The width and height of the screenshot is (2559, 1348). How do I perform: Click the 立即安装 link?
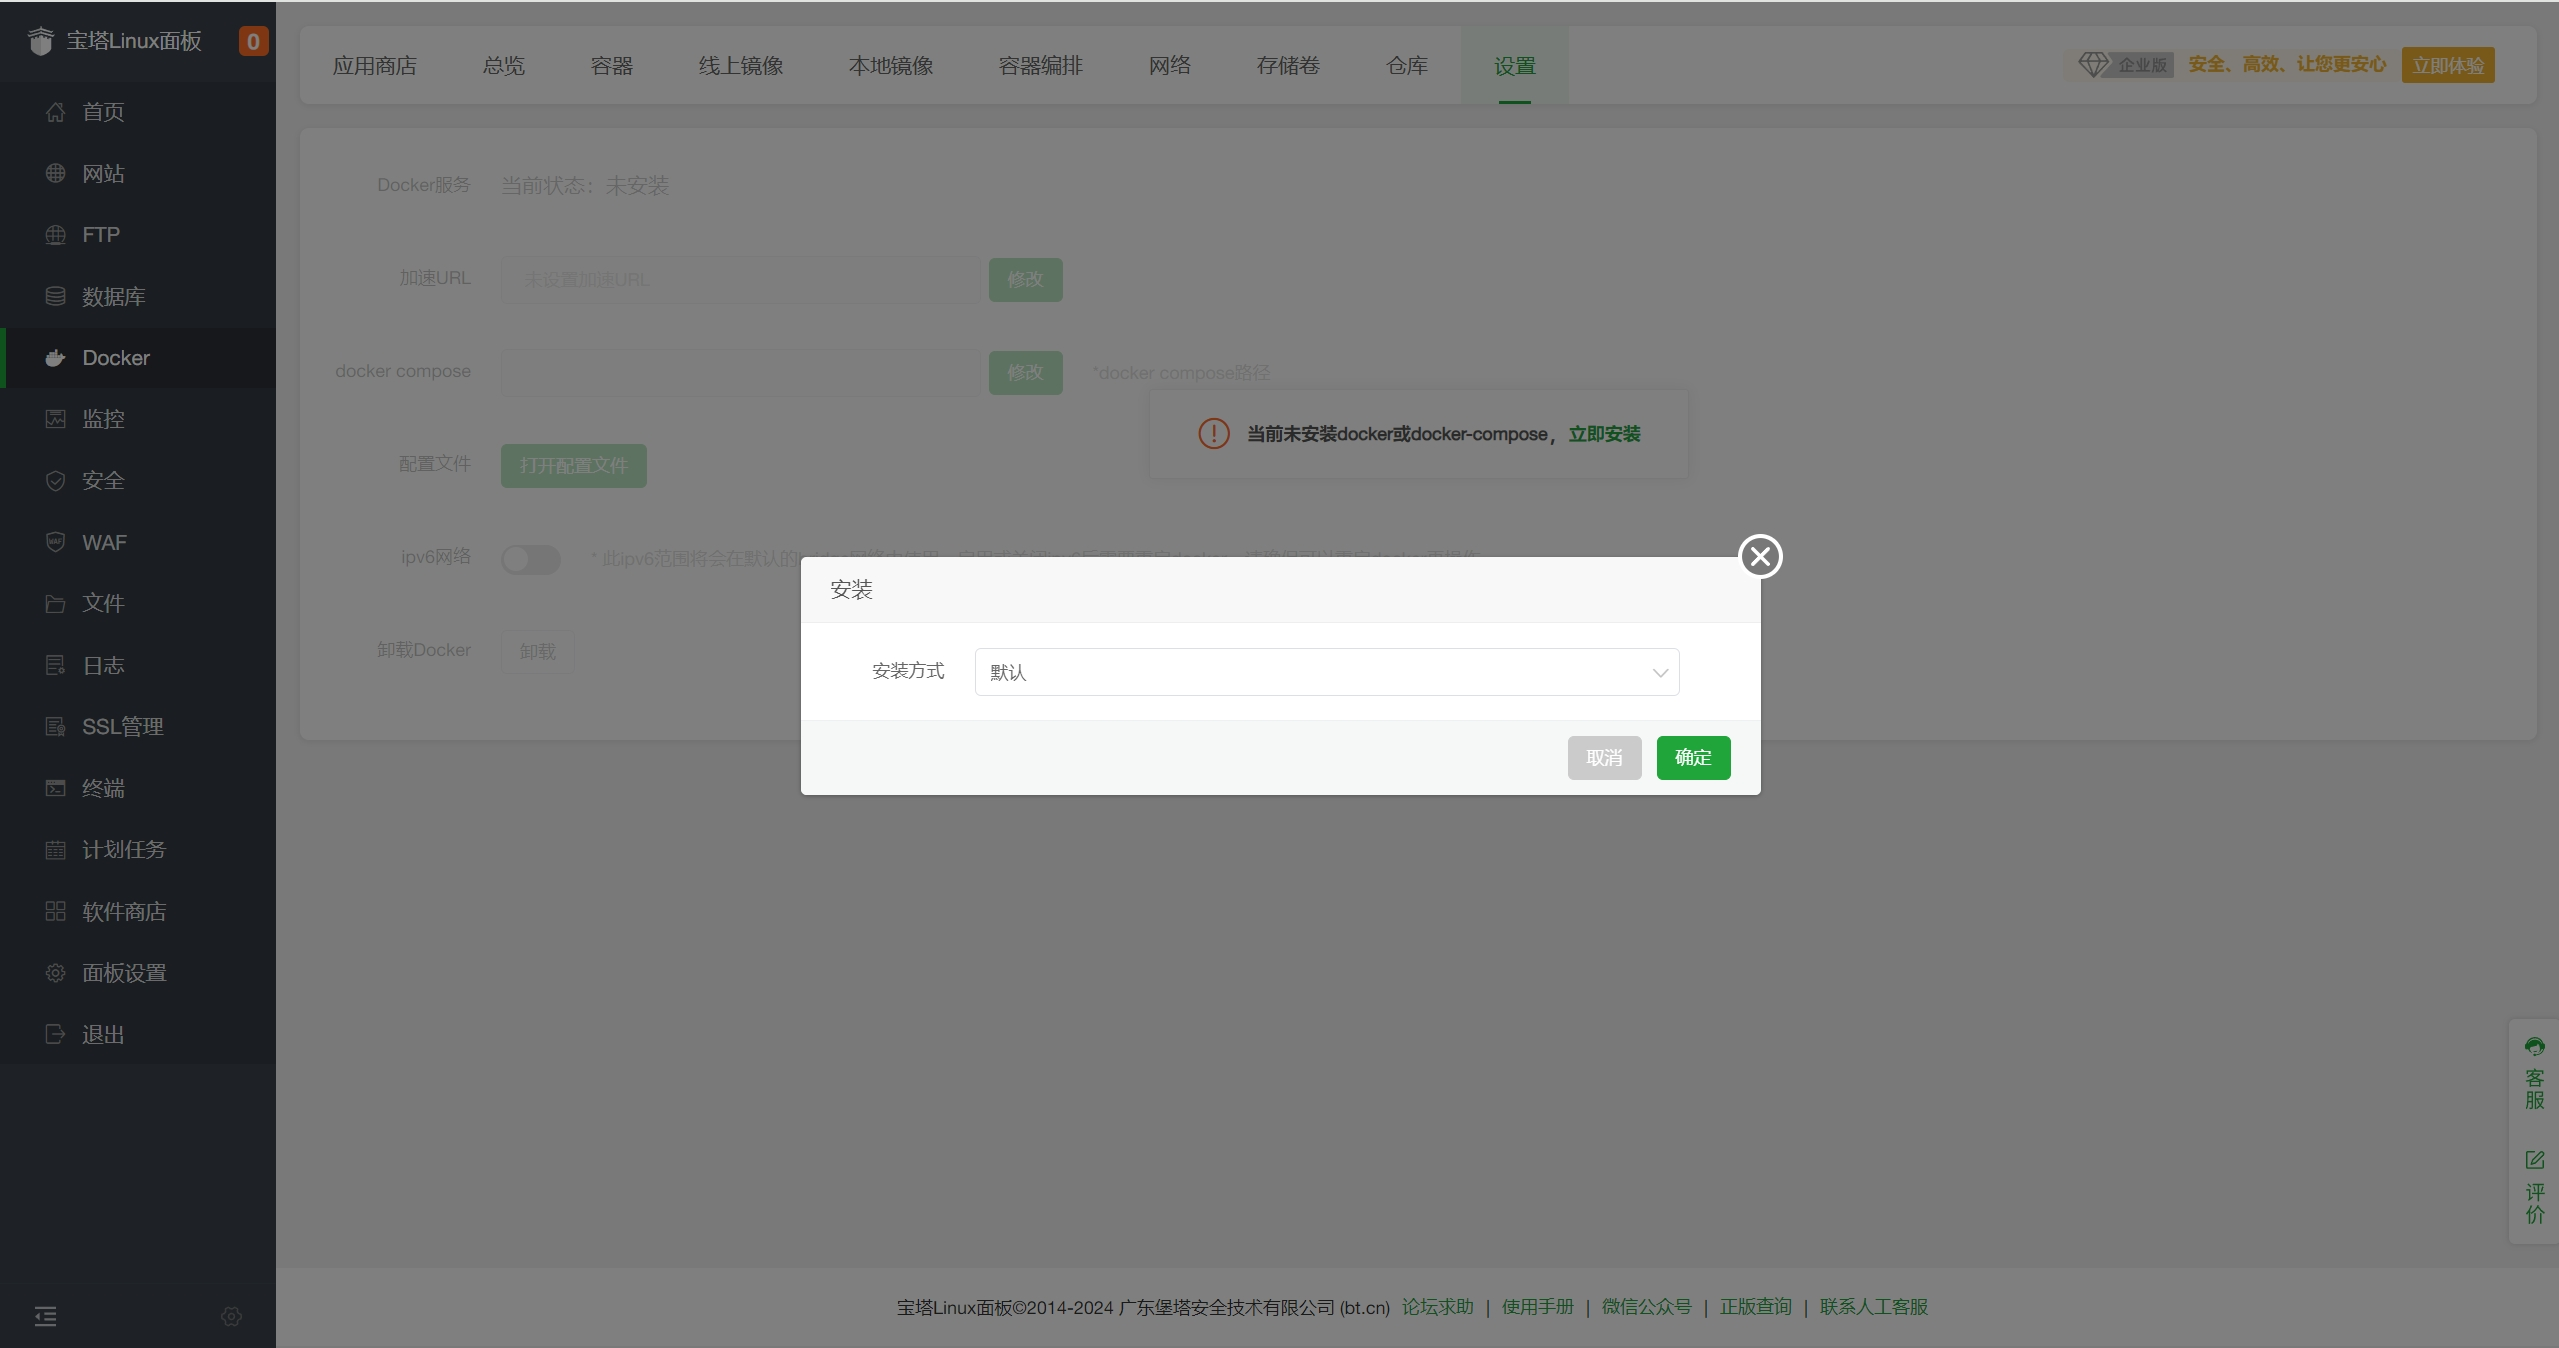[1603, 434]
